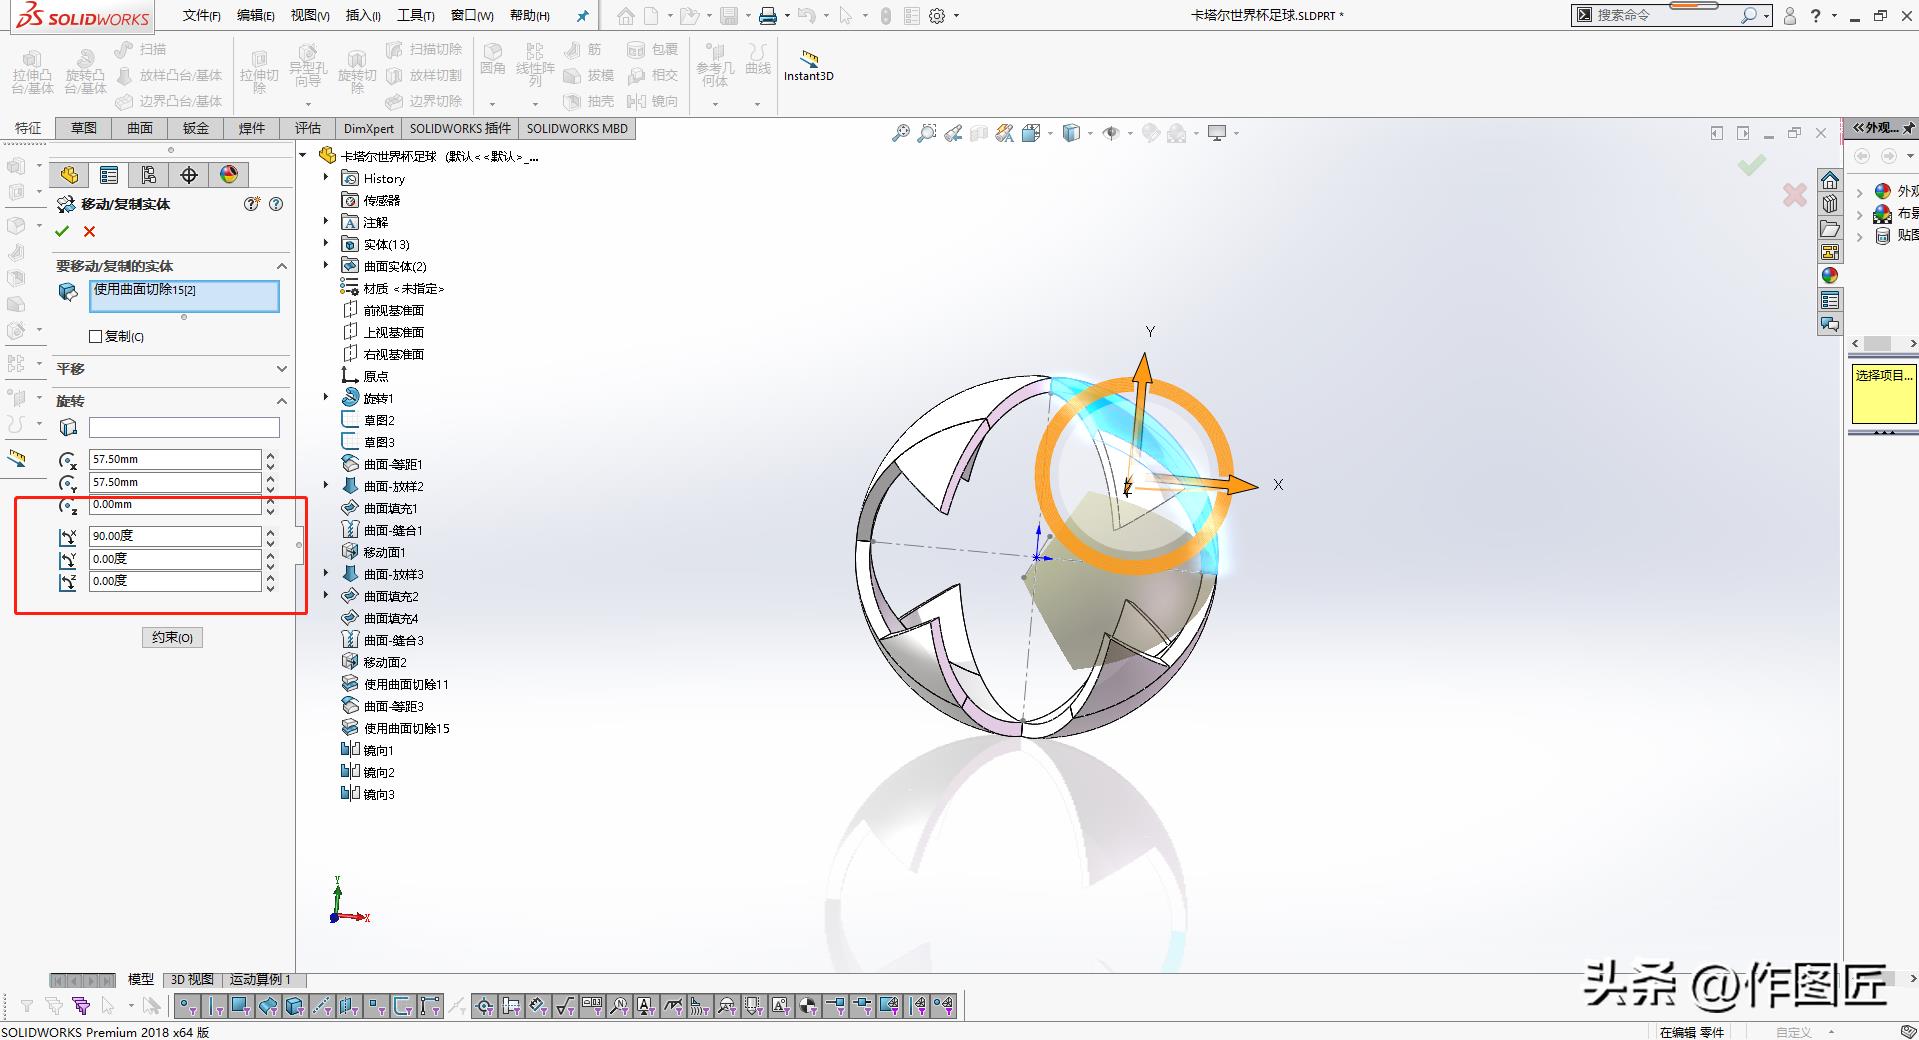Open the ConfigurationManager tab icon

click(x=149, y=175)
